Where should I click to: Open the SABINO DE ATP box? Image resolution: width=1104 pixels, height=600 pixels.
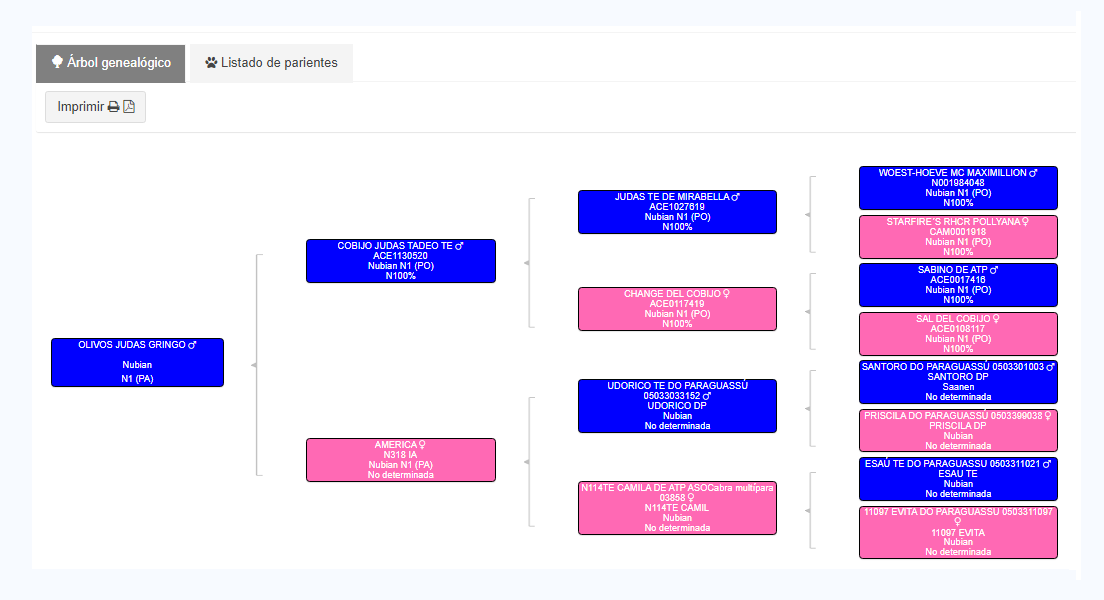(x=957, y=285)
